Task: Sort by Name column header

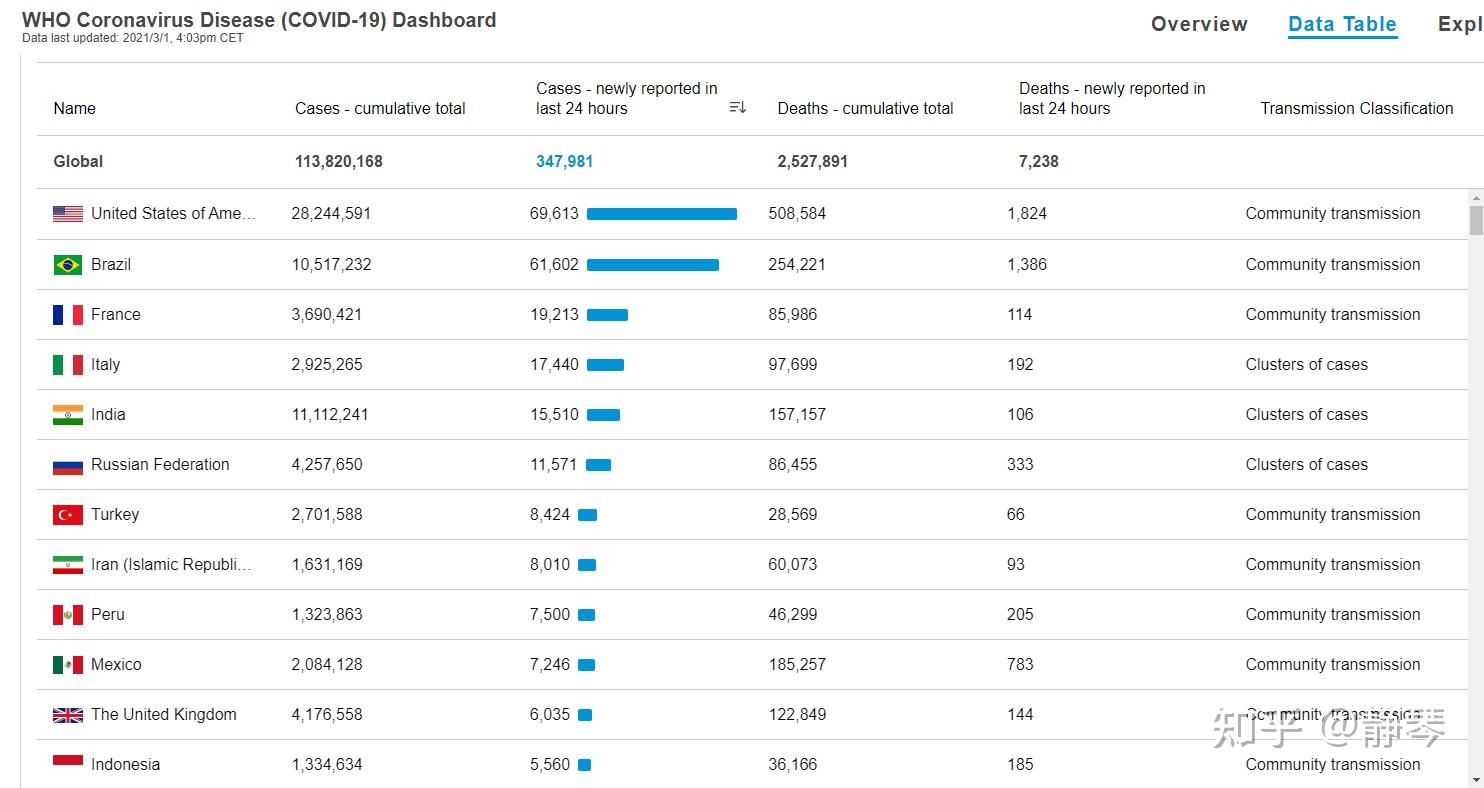Action: tap(75, 108)
